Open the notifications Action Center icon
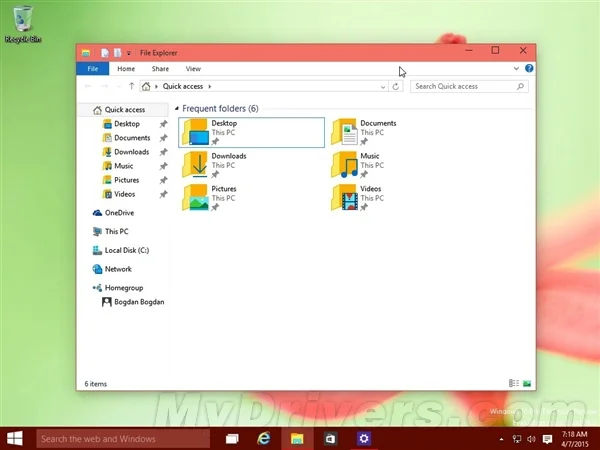 [x=548, y=439]
